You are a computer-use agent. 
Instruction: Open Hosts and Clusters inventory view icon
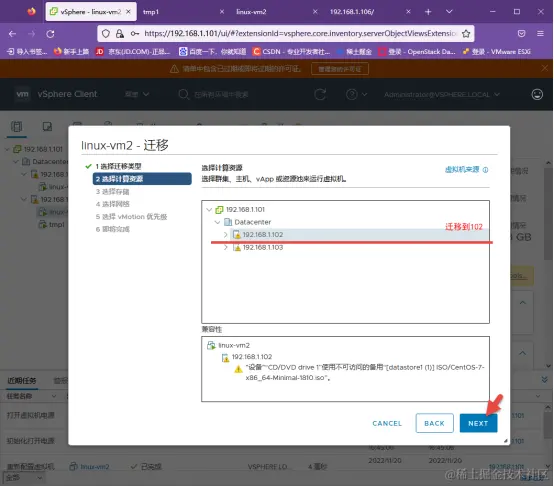click(17, 126)
